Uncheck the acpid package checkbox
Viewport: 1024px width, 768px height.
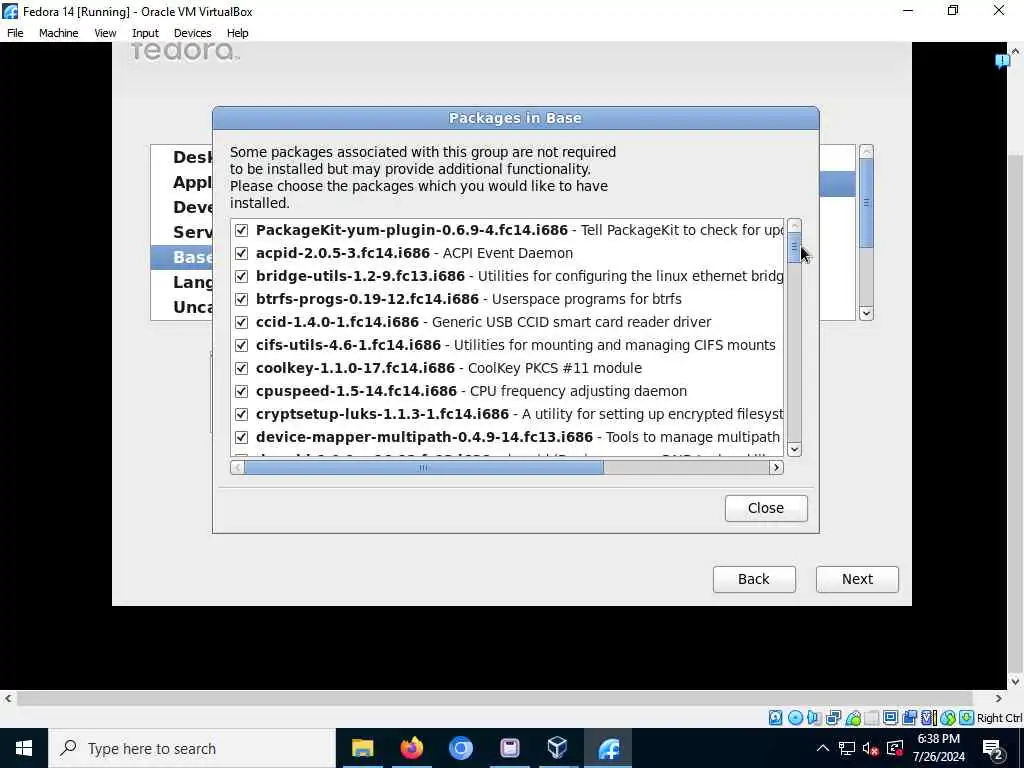click(242, 253)
